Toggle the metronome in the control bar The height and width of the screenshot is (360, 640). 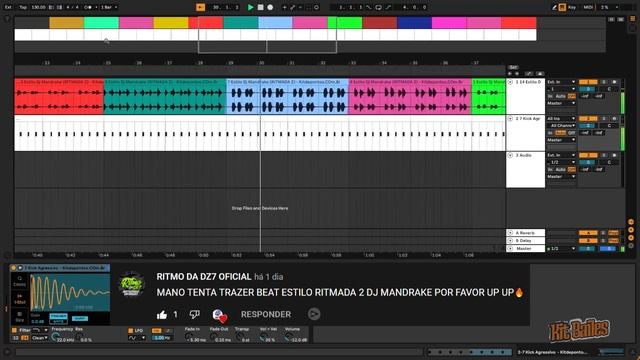pyautogui.click(x=88, y=7)
